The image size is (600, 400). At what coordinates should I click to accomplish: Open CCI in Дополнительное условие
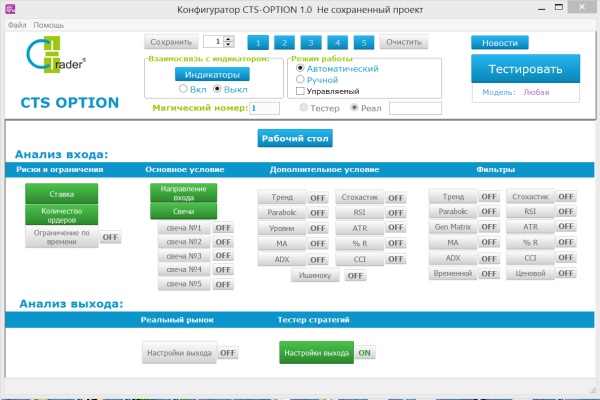(360, 259)
